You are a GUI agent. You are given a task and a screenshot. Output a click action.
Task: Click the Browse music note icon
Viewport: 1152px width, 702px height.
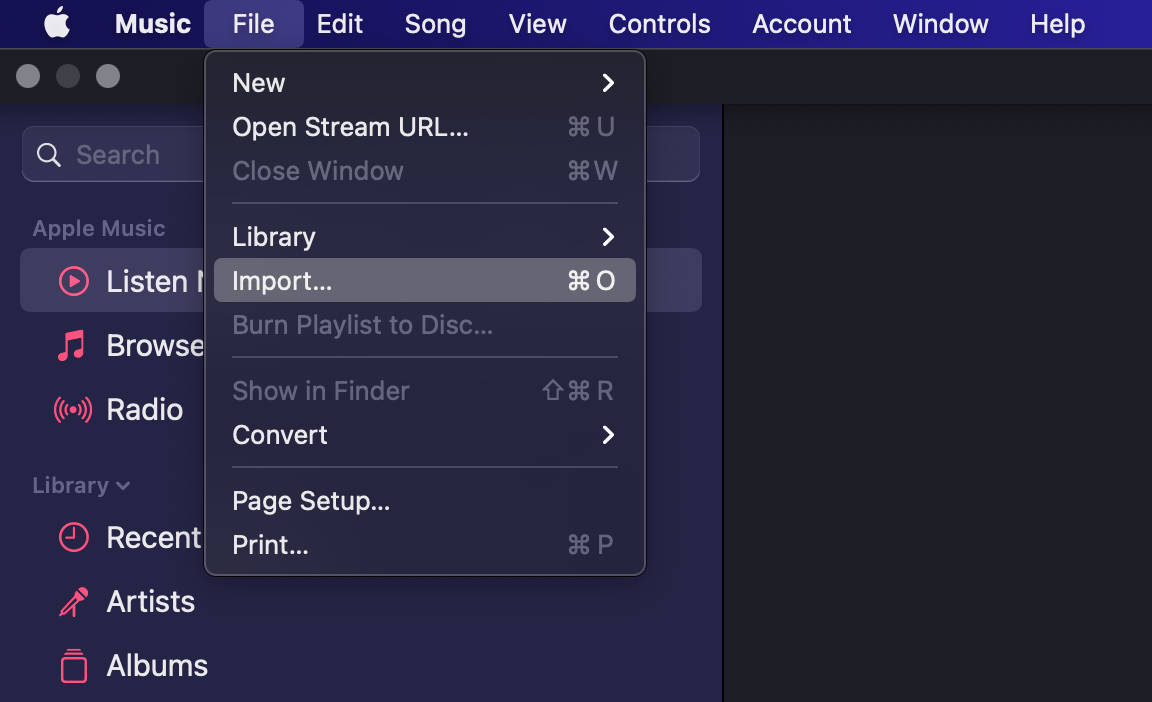[x=72, y=345]
